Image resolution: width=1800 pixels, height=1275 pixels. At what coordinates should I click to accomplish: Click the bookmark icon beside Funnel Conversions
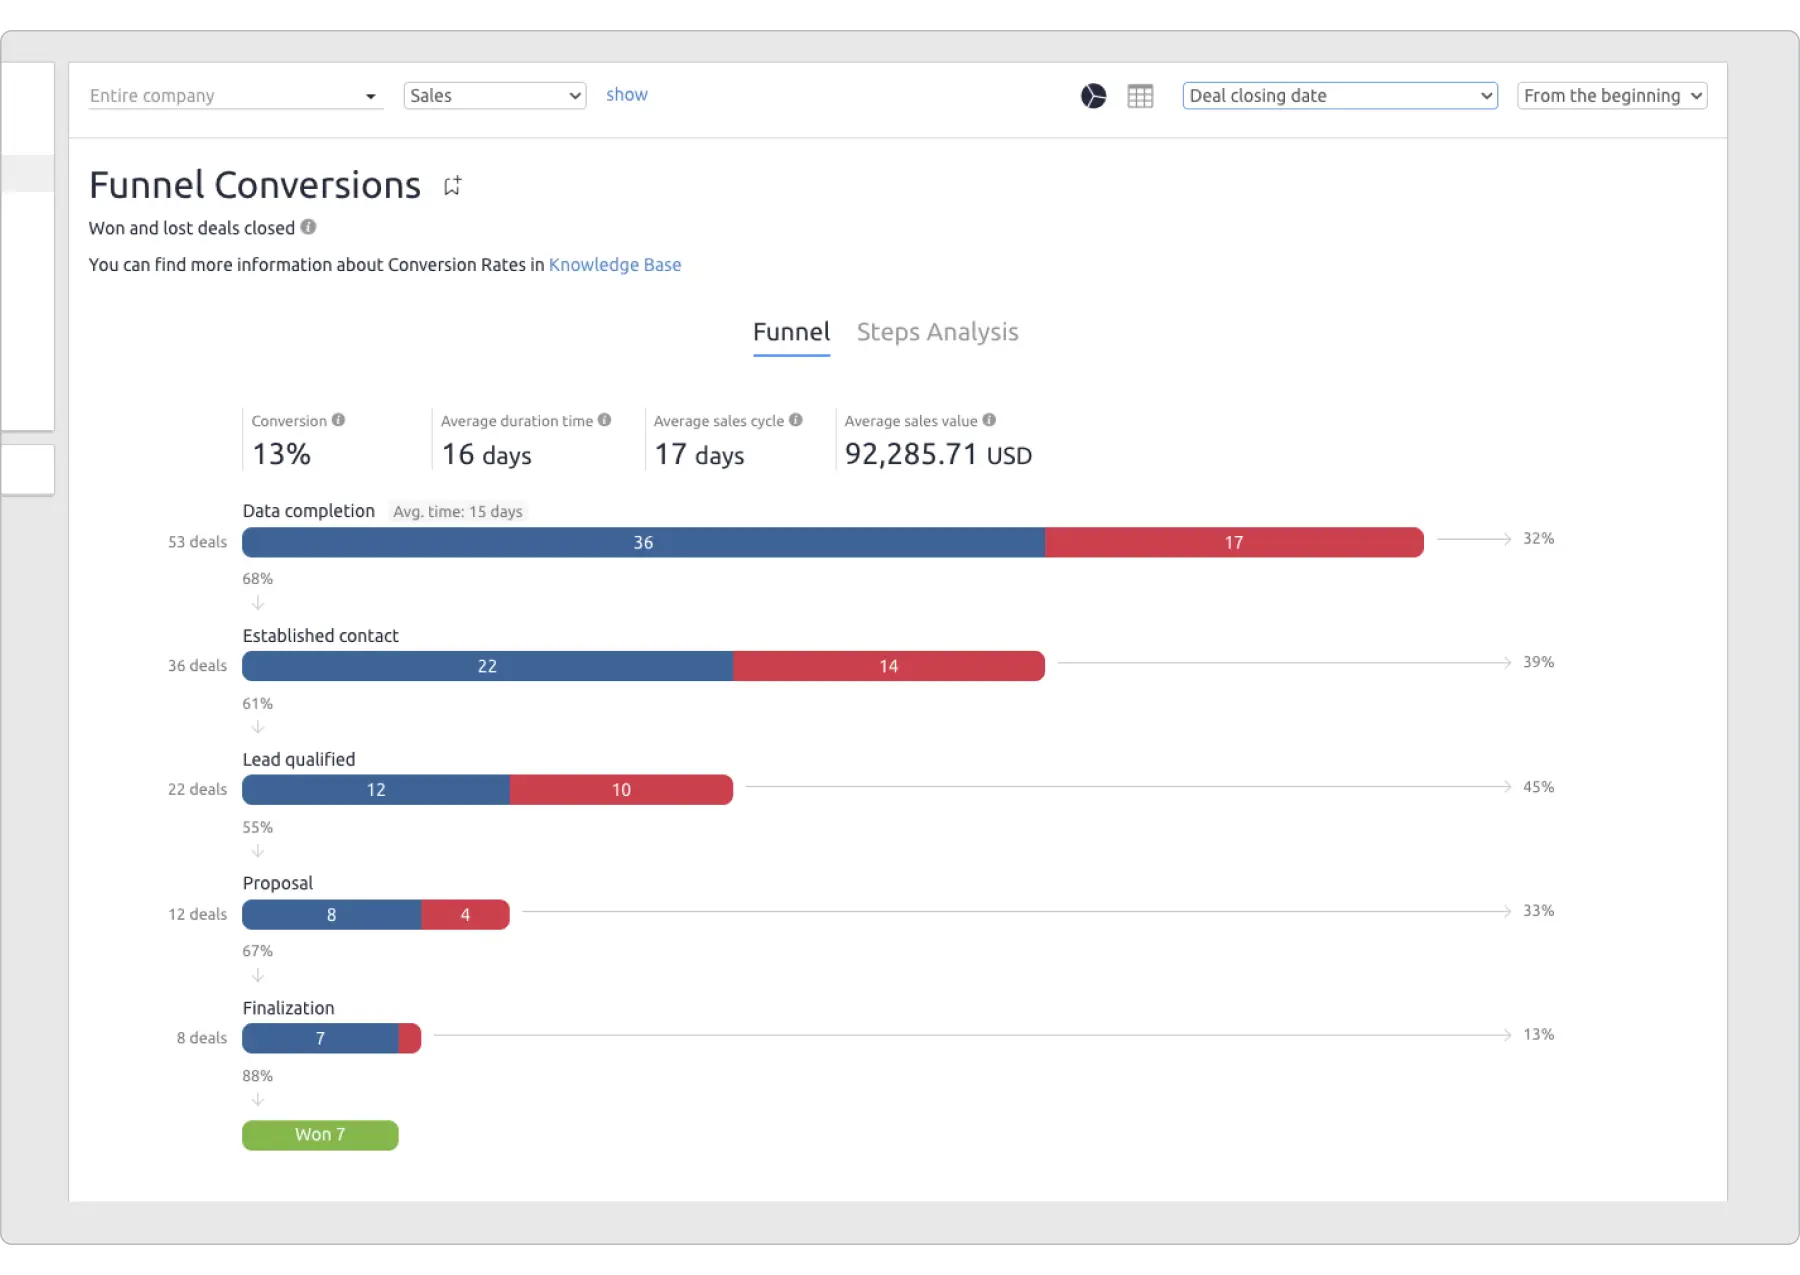pos(452,186)
